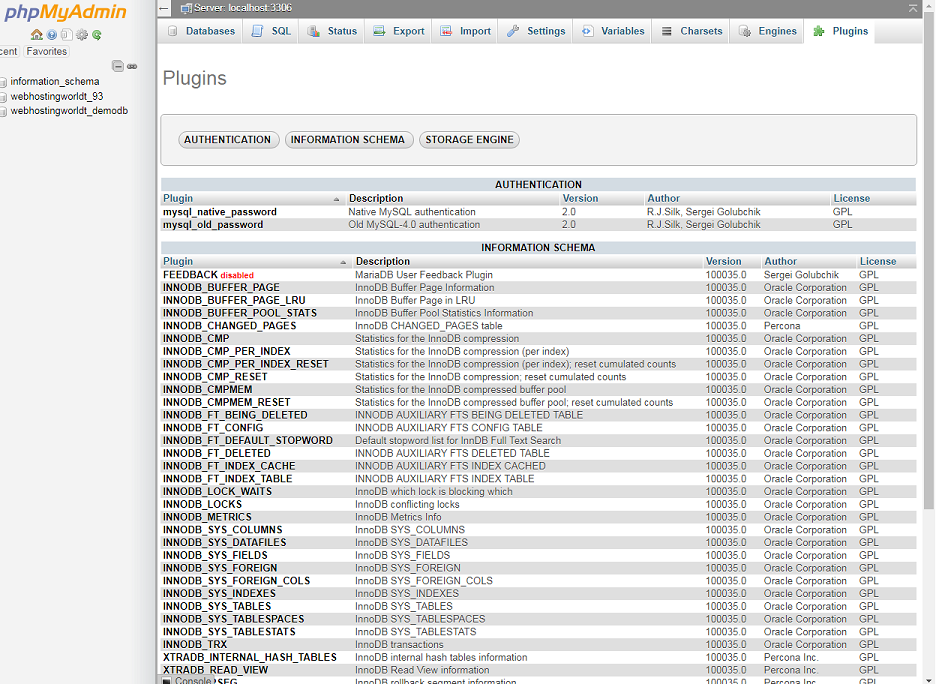The height and width of the screenshot is (684, 939).
Task: Open phpMyAdmin documentation help icon
Action: coord(52,35)
